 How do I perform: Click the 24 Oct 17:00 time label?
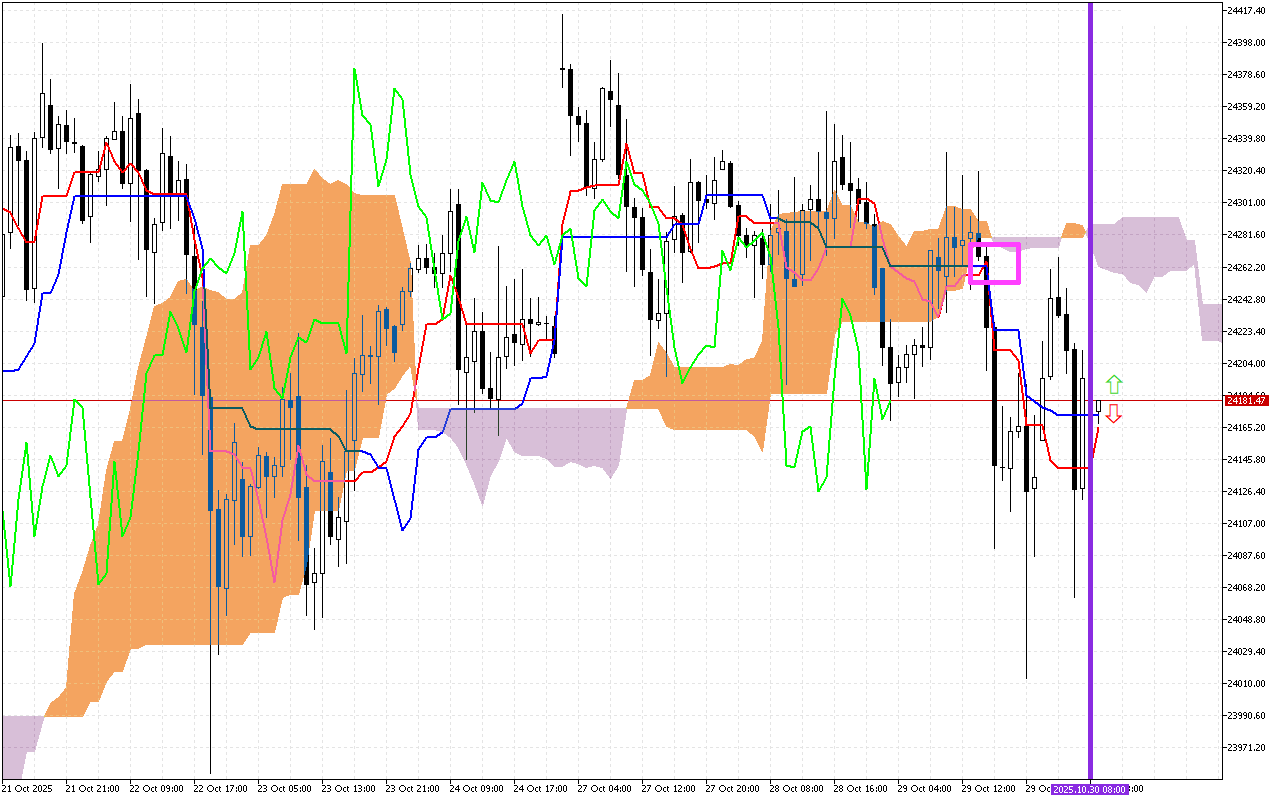(x=540, y=789)
